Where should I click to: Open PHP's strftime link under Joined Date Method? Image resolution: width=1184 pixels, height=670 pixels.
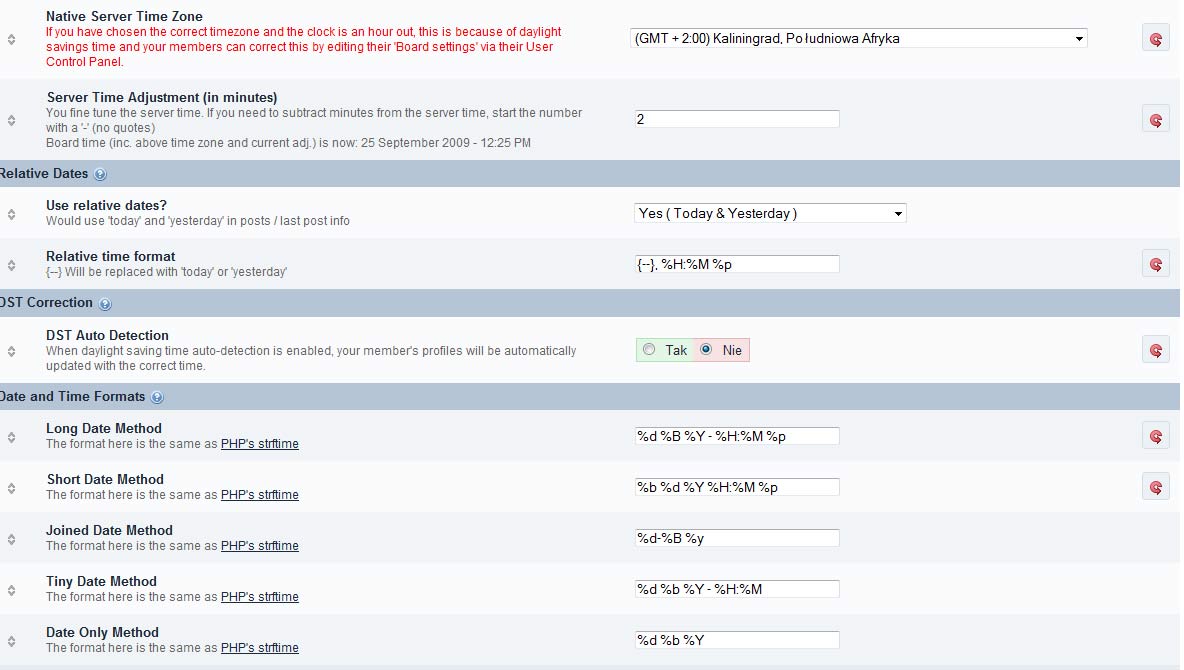259,546
